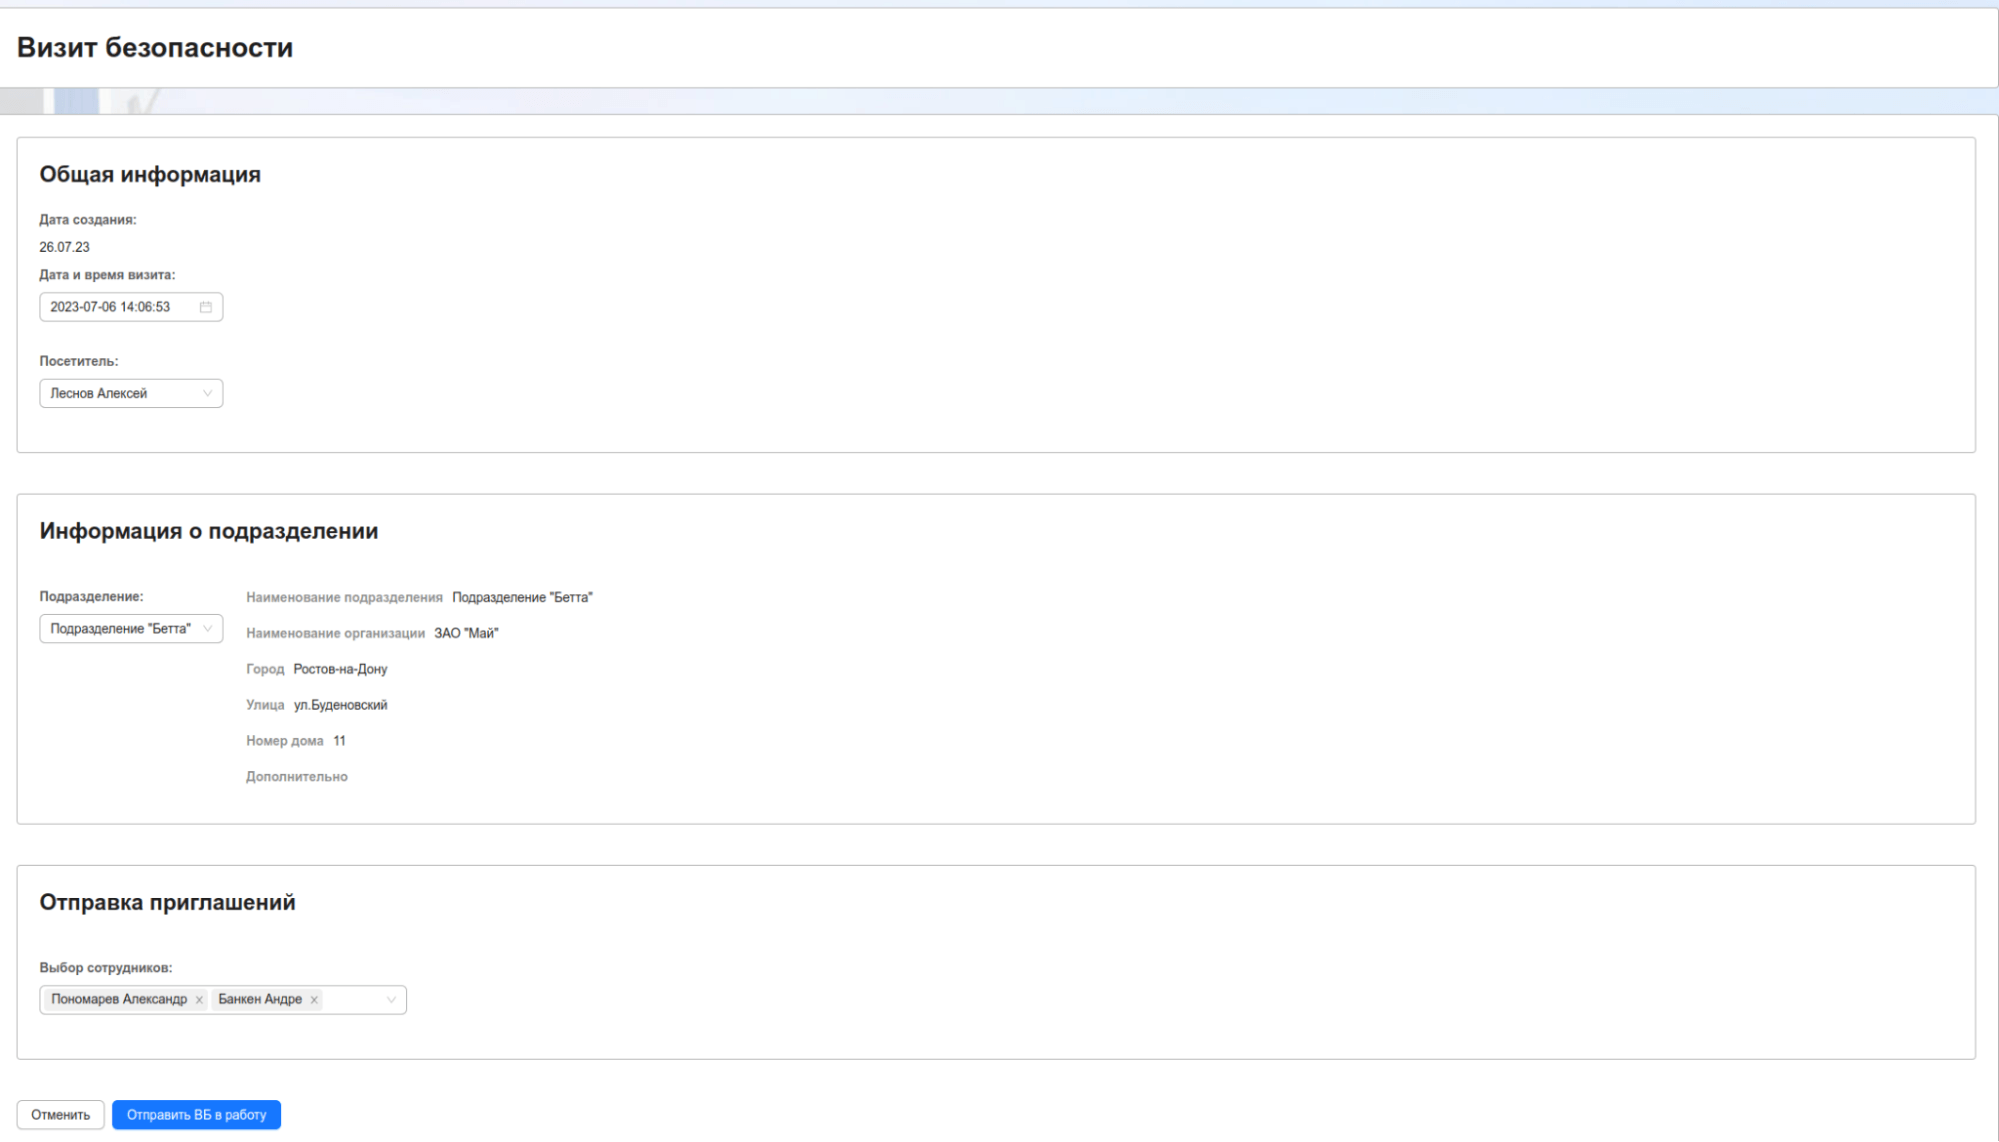Click the Банкен Андре tag label

[260, 999]
